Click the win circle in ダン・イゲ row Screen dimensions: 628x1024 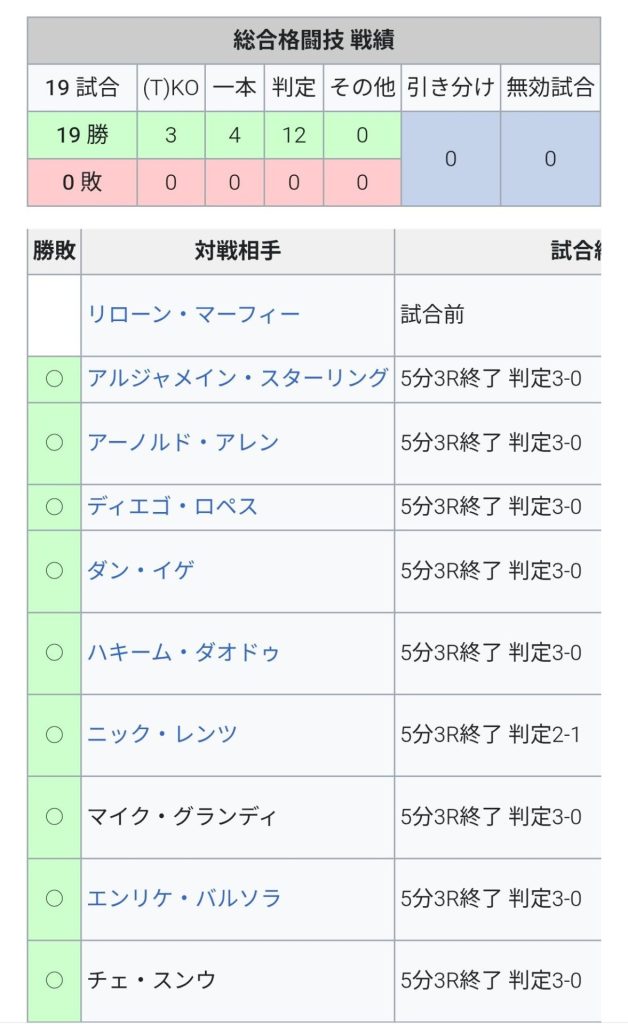point(54,570)
